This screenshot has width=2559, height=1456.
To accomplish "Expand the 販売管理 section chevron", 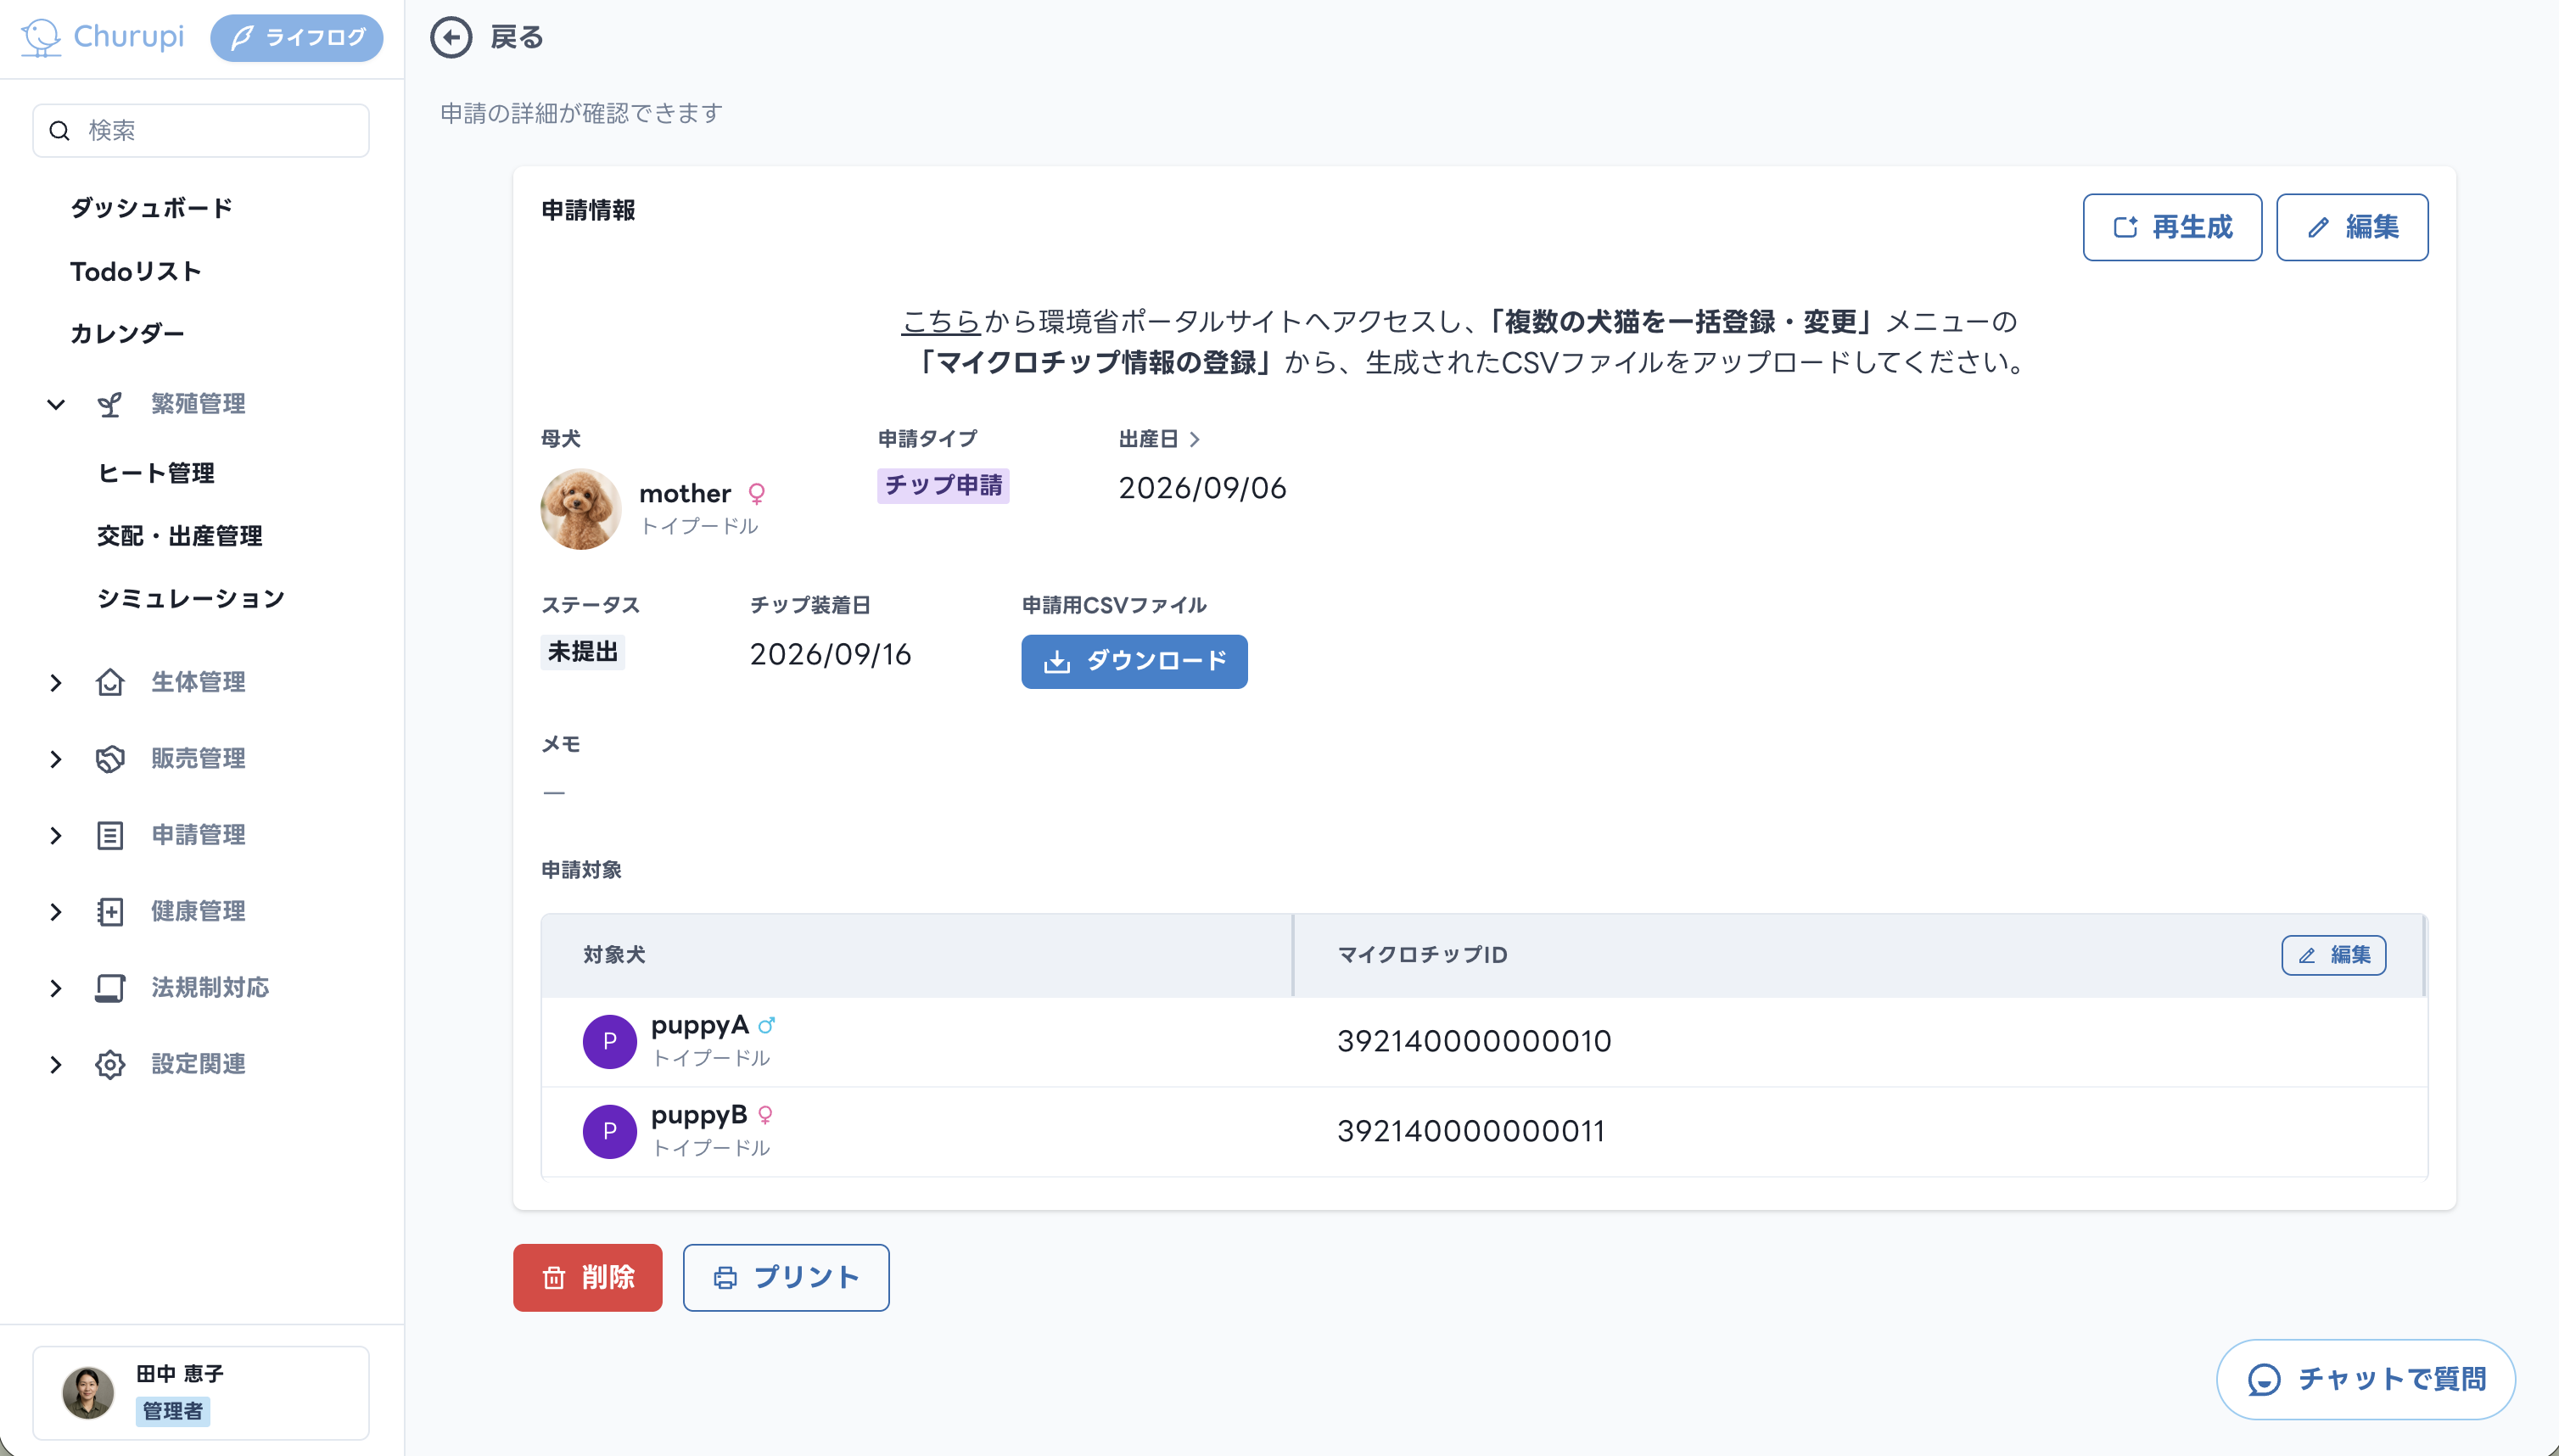I will point(56,759).
